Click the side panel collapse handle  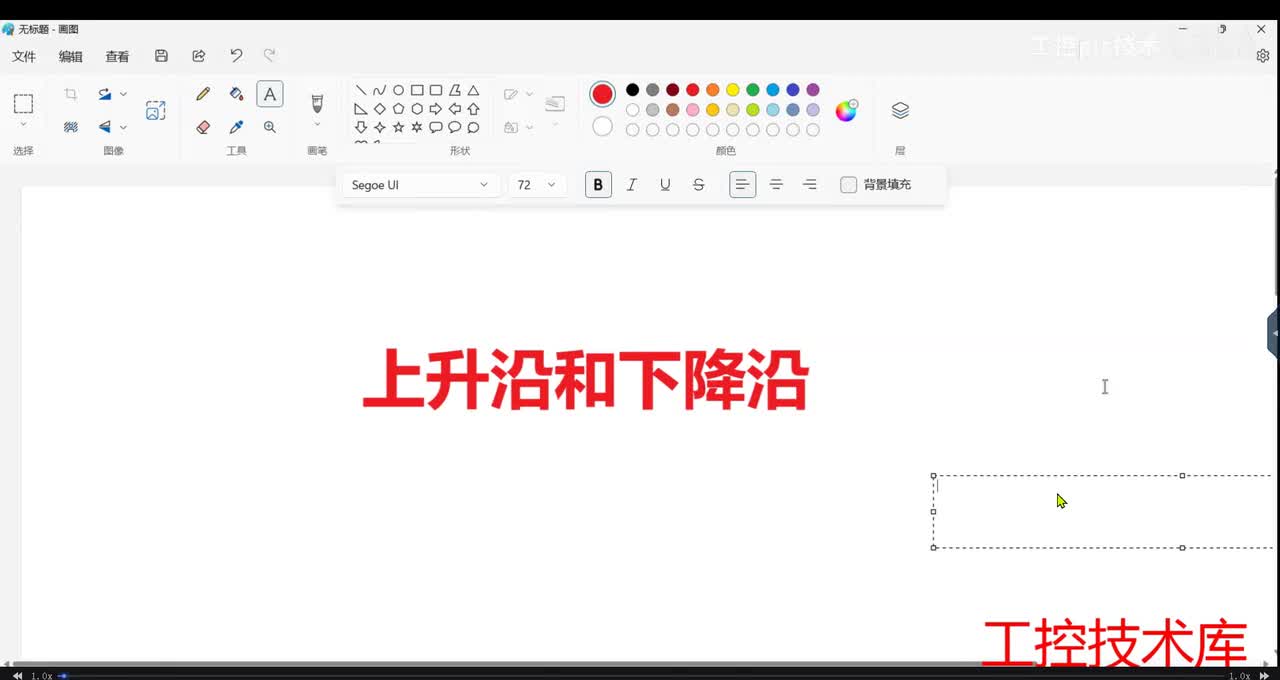coord(1273,333)
